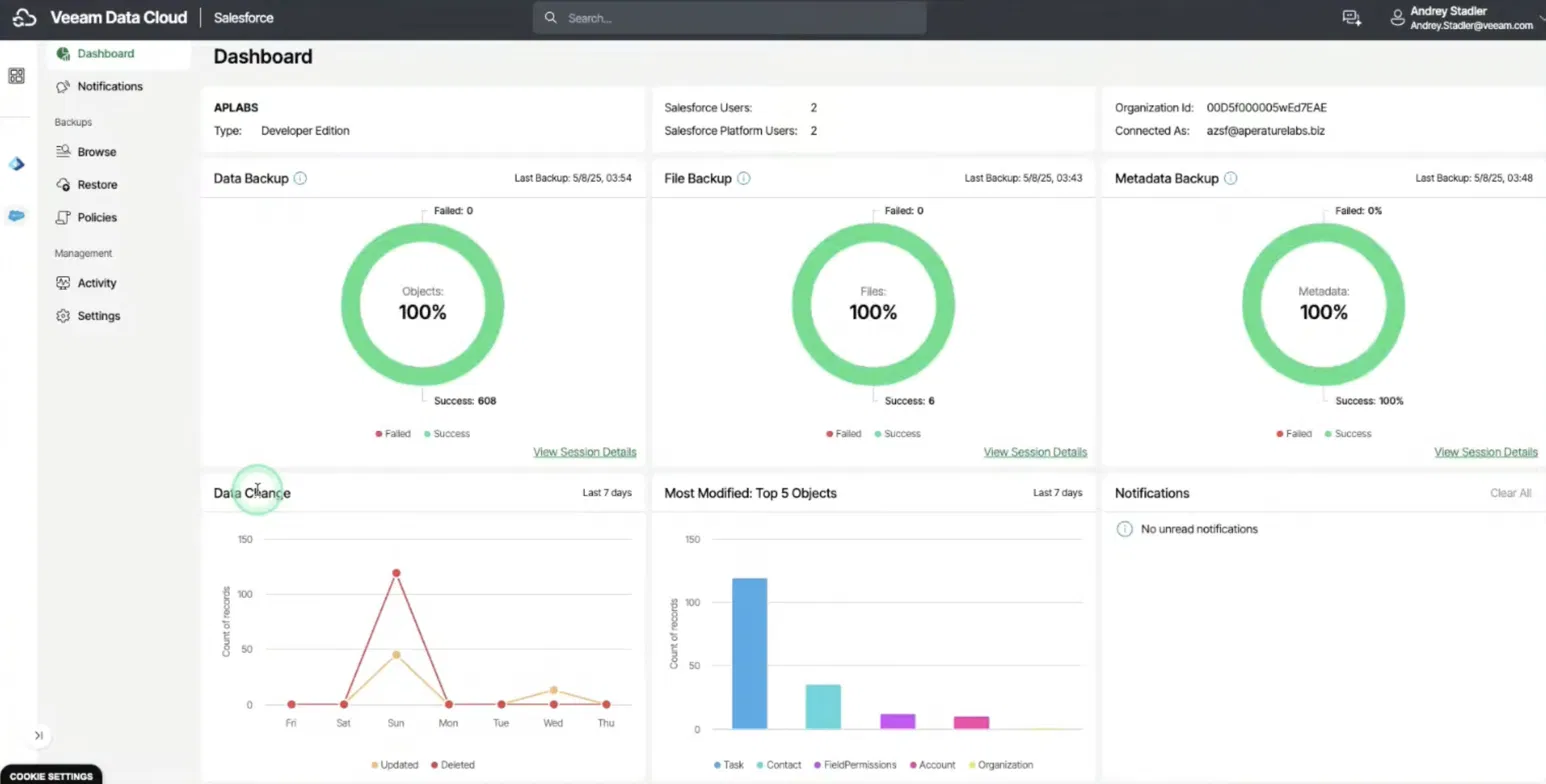This screenshot has height=784, width=1546.
Task: Toggle Success legend in Metadata Backup chart
Action: pos(1348,434)
